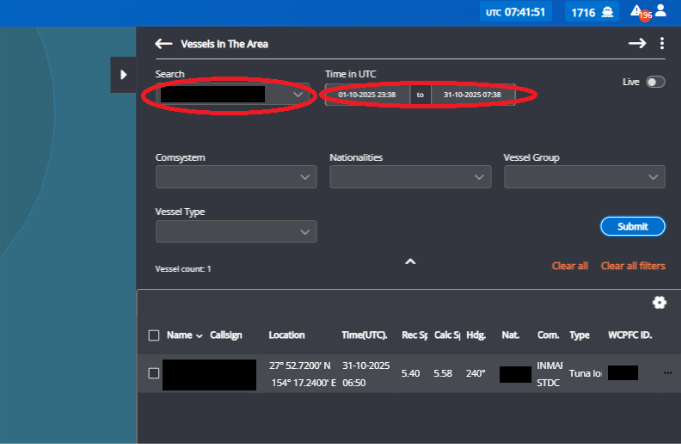The height and width of the screenshot is (444, 681).
Task: Click the Nat. column header
Action: click(510, 335)
